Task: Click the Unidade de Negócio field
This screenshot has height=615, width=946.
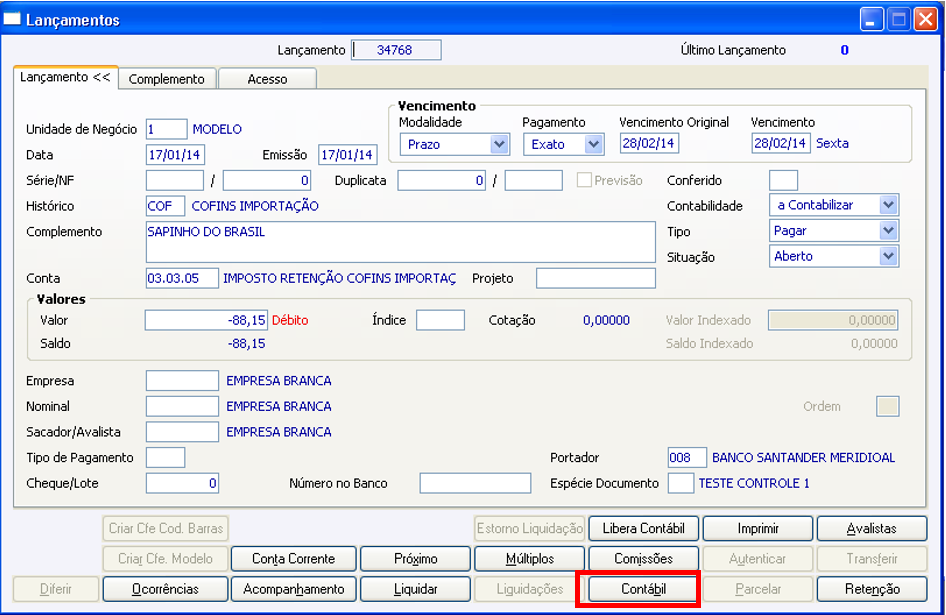Action: [x=167, y=129]
